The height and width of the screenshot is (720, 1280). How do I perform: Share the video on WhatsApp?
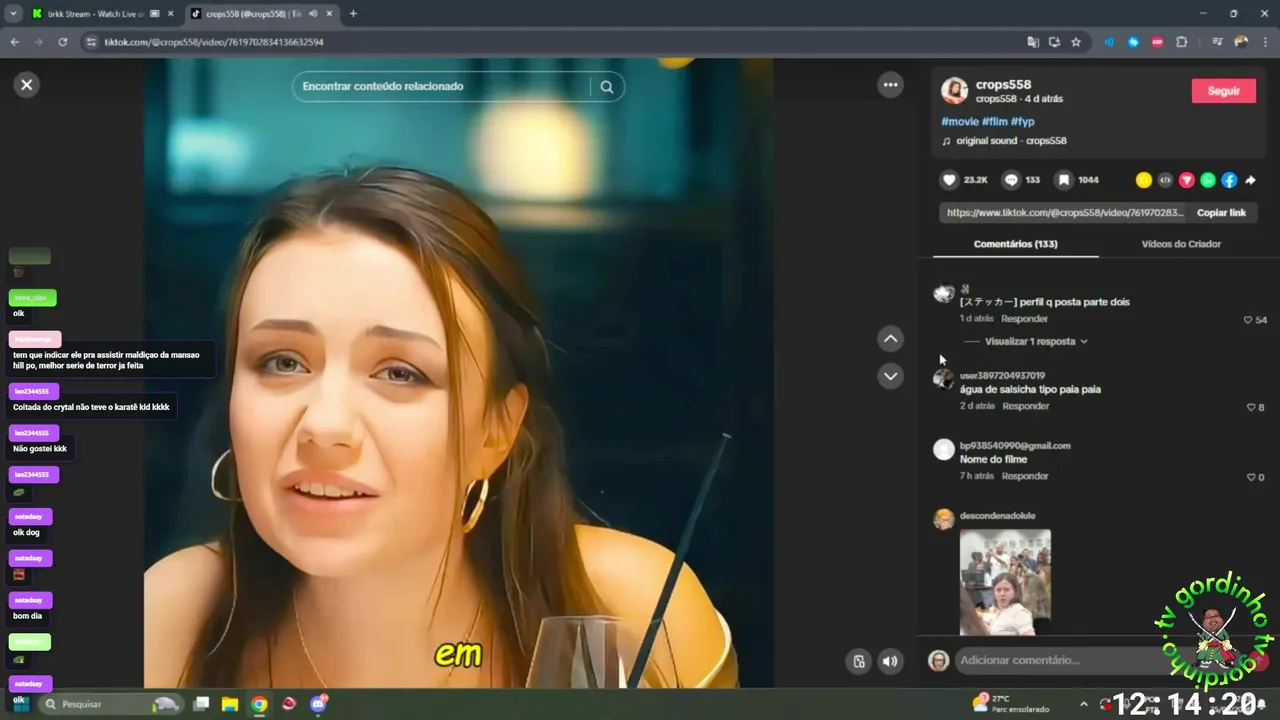click(1208, 180)
